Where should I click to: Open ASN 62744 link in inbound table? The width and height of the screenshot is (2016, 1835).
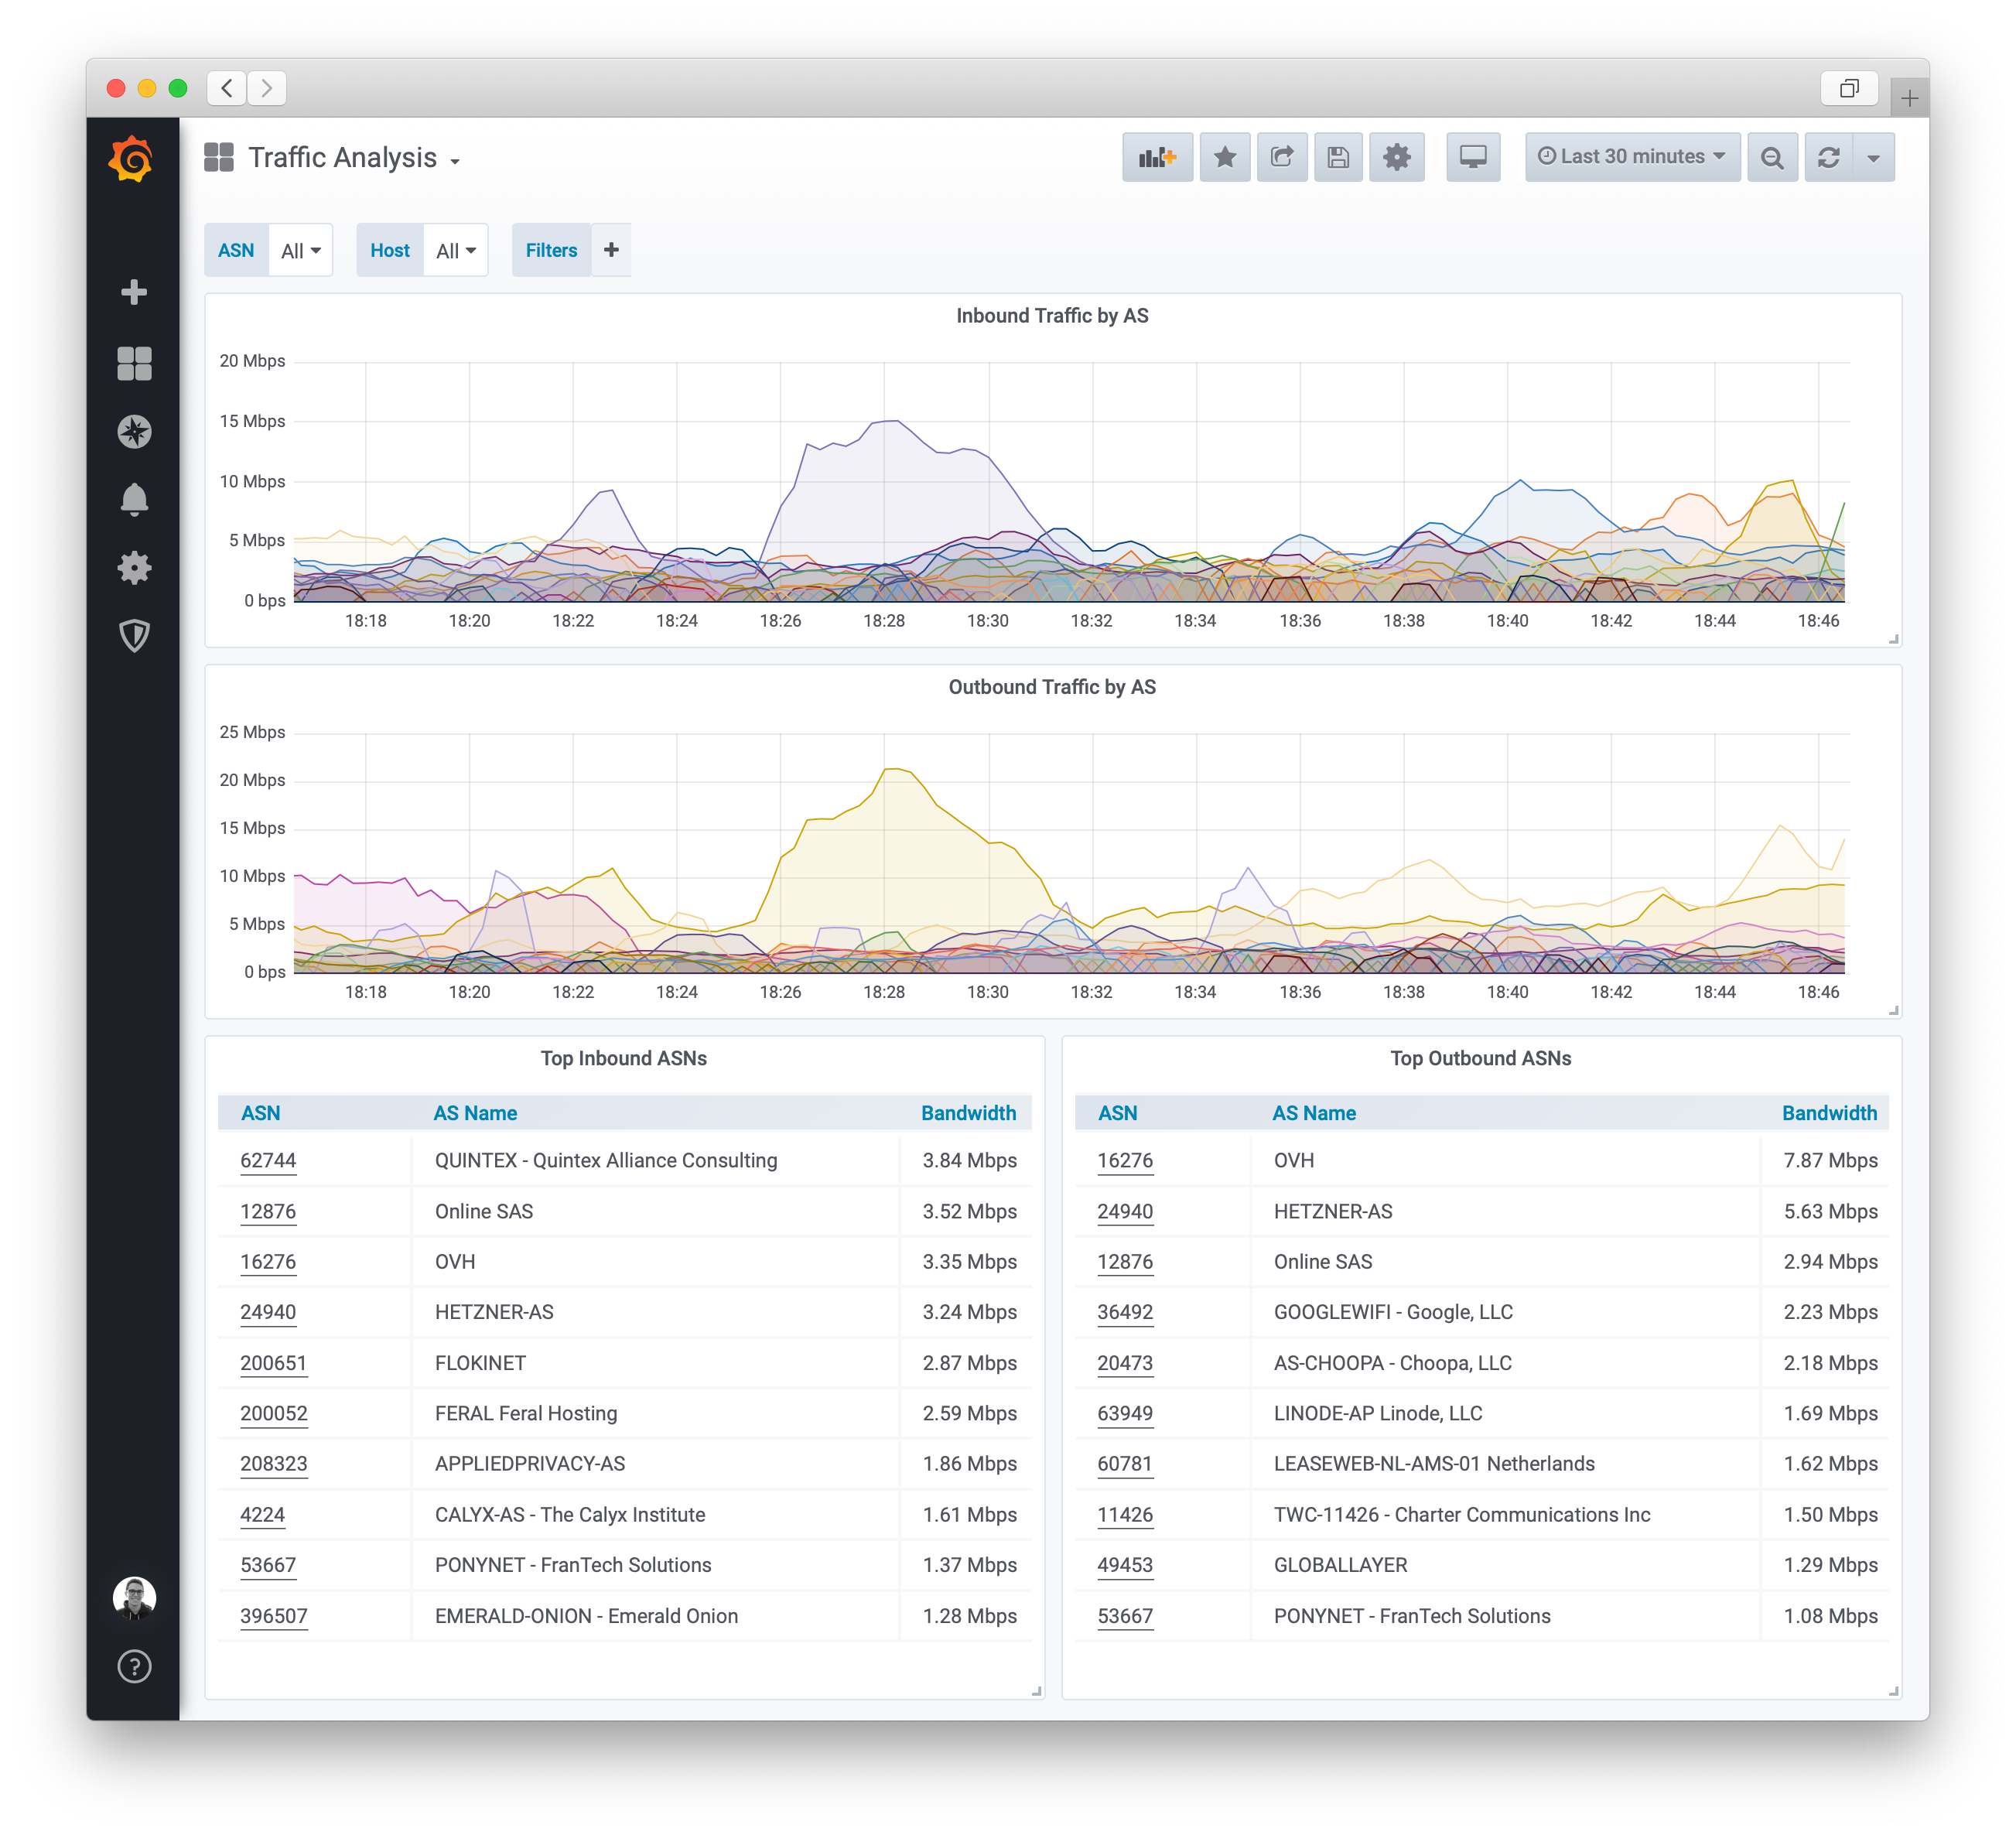(268, 1160)
